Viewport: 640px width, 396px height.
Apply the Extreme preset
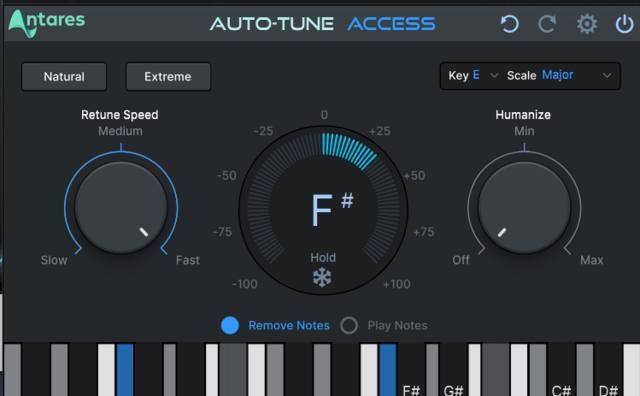pos(168,76)
